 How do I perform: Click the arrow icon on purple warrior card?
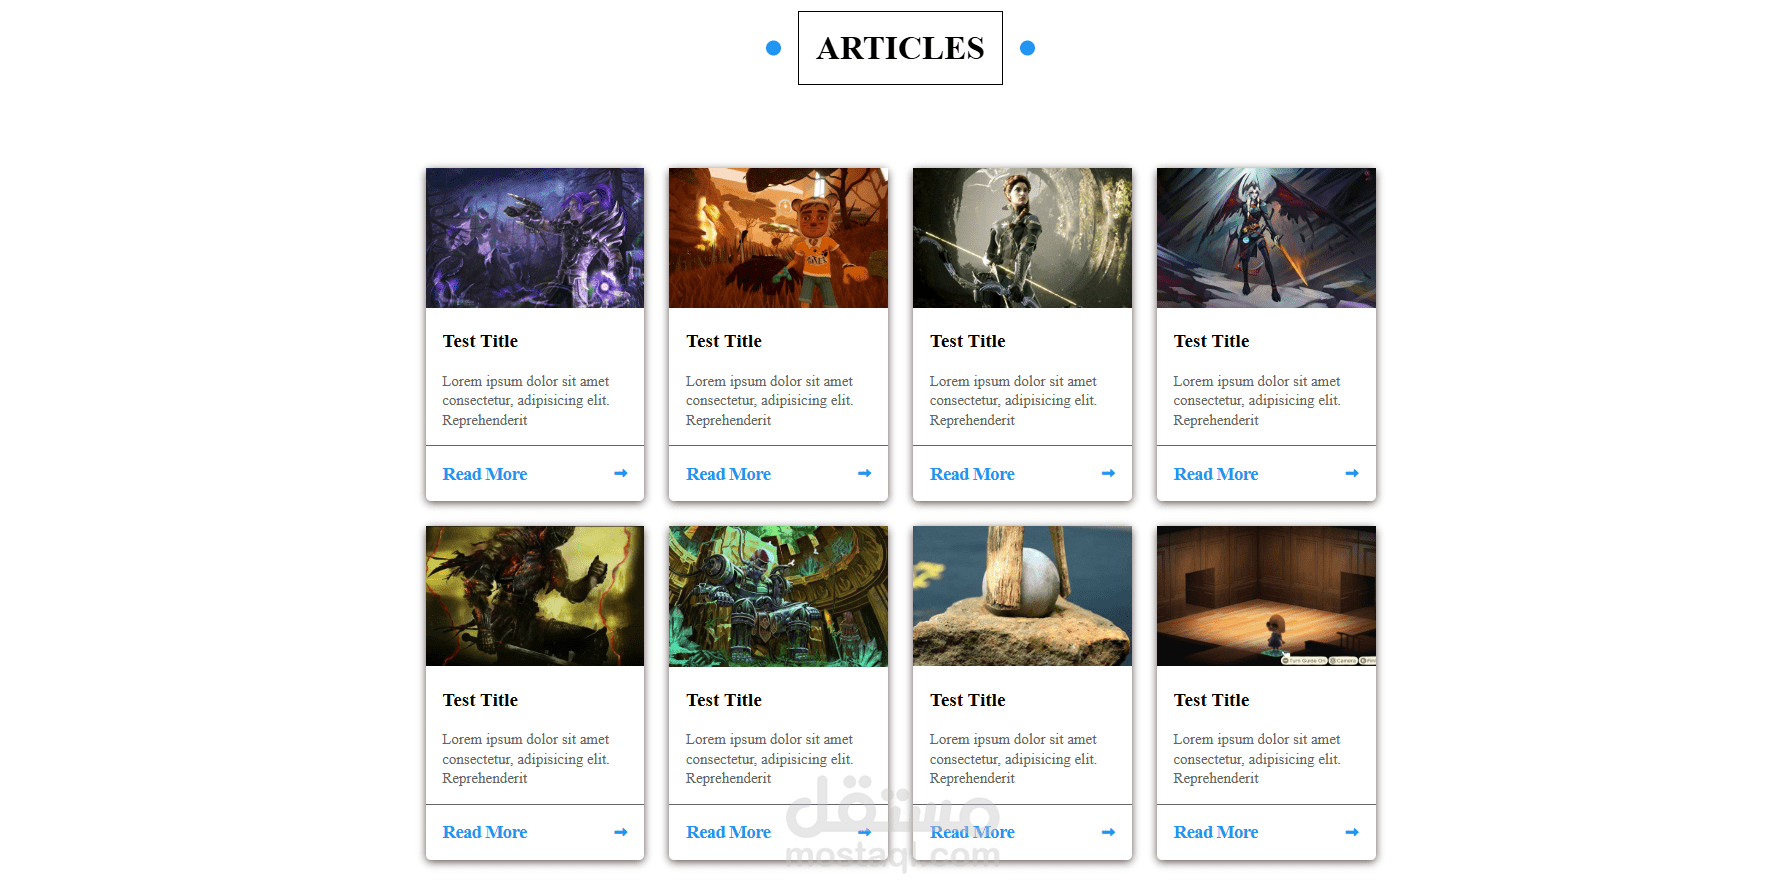point(621,473)
